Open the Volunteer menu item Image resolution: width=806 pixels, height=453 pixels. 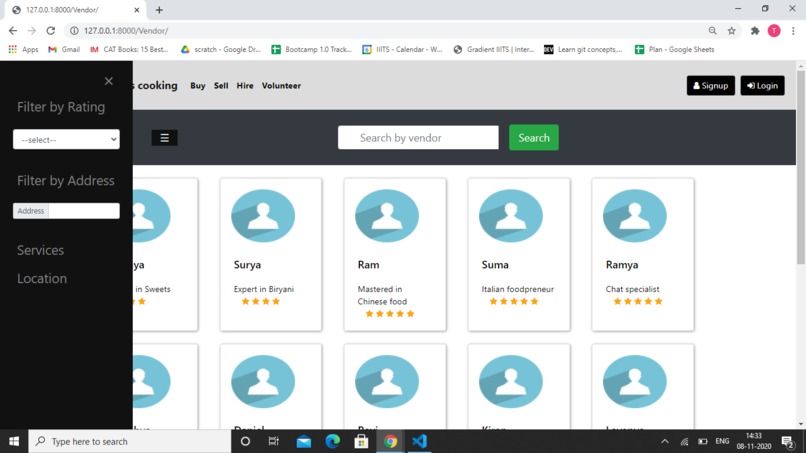281,86
